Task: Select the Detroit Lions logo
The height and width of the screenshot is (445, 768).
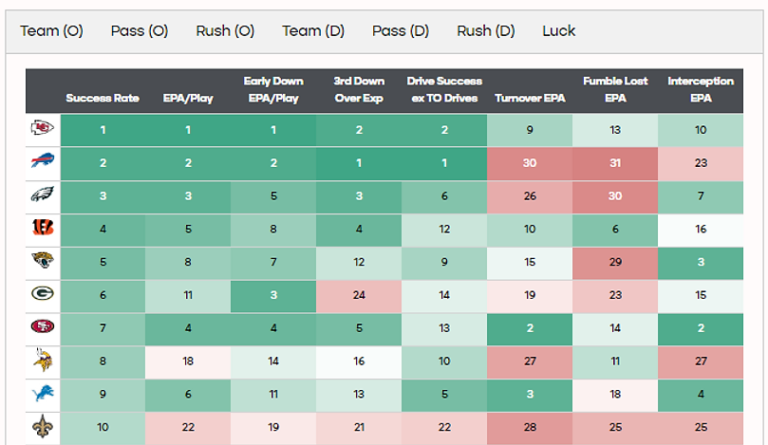Action: pos(43,393)
